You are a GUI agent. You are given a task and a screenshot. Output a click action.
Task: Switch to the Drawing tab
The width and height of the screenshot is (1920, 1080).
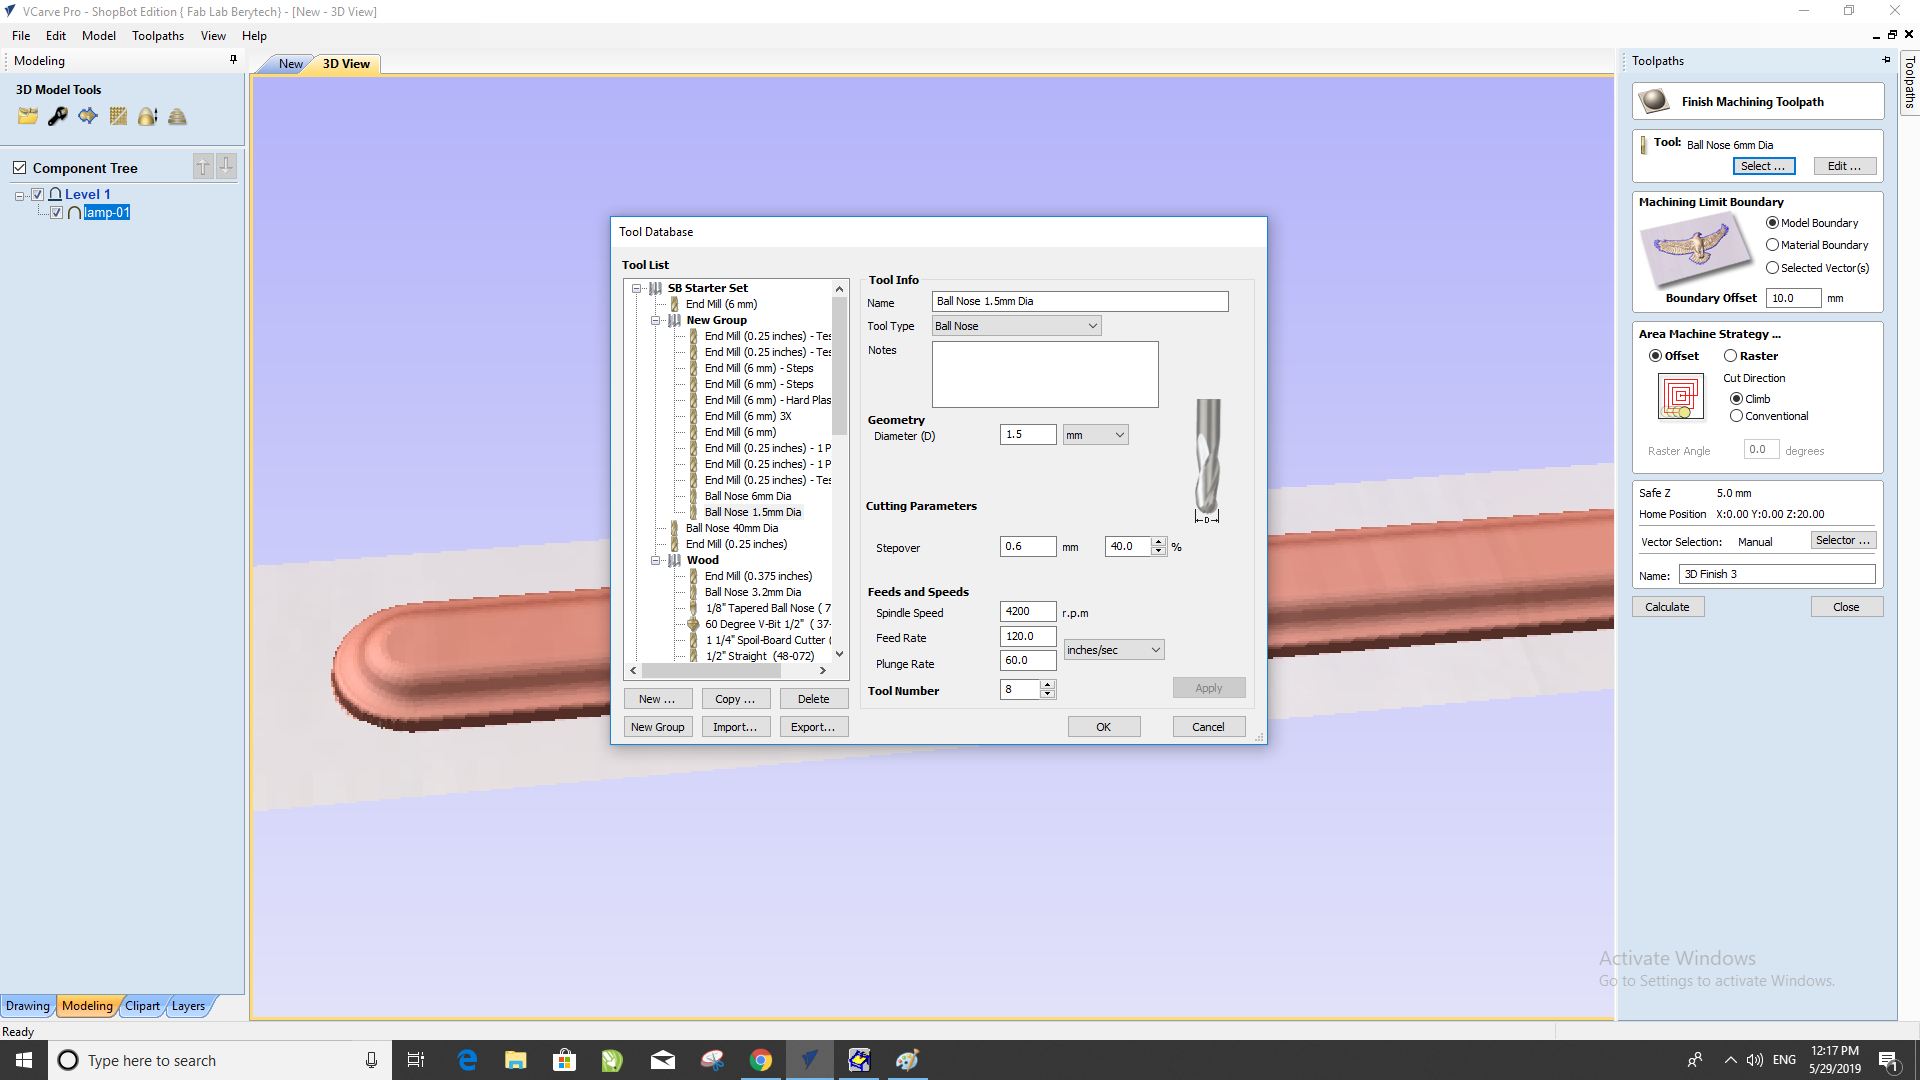[x=28, y=1006]
